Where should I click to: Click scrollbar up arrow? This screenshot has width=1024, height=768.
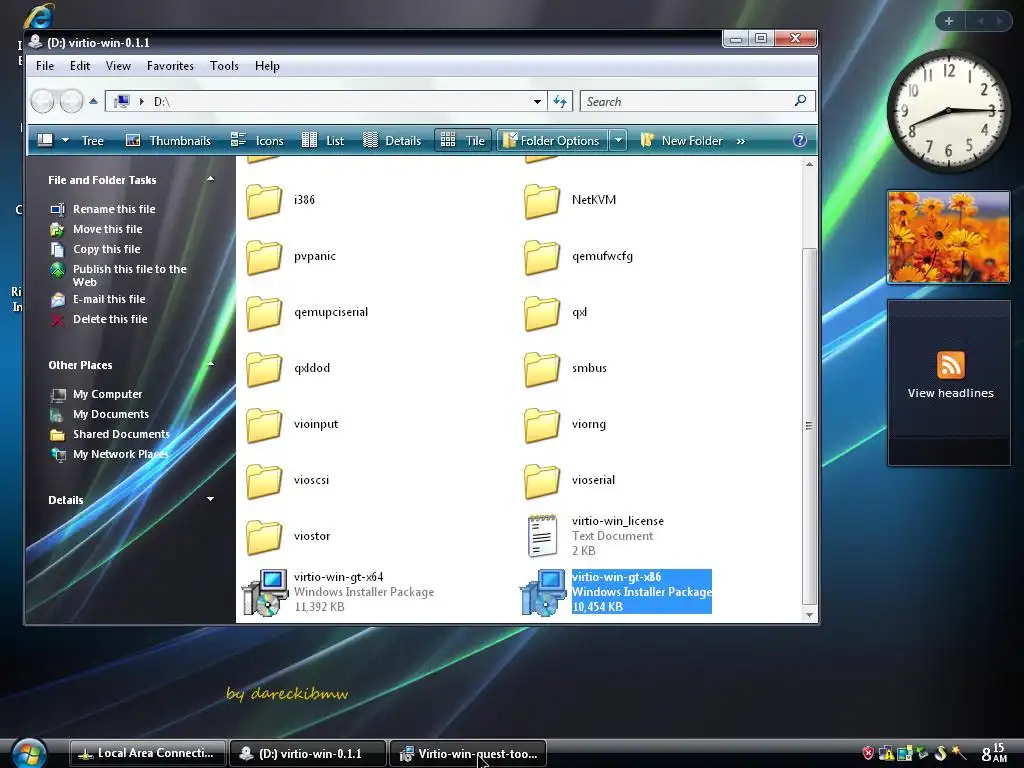pyautogui.click(x=809, y=165)
